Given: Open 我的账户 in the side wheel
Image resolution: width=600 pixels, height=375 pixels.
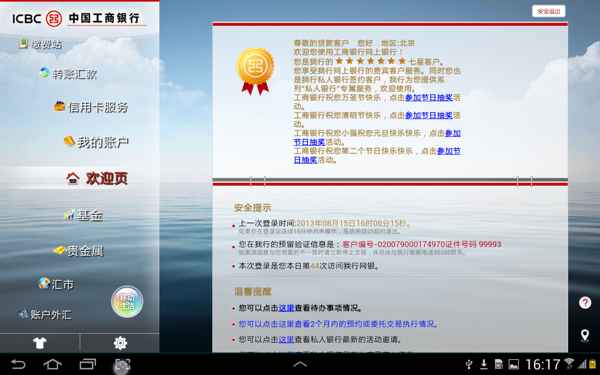Looking at the screenshot, I should click(x=96, y=142).
